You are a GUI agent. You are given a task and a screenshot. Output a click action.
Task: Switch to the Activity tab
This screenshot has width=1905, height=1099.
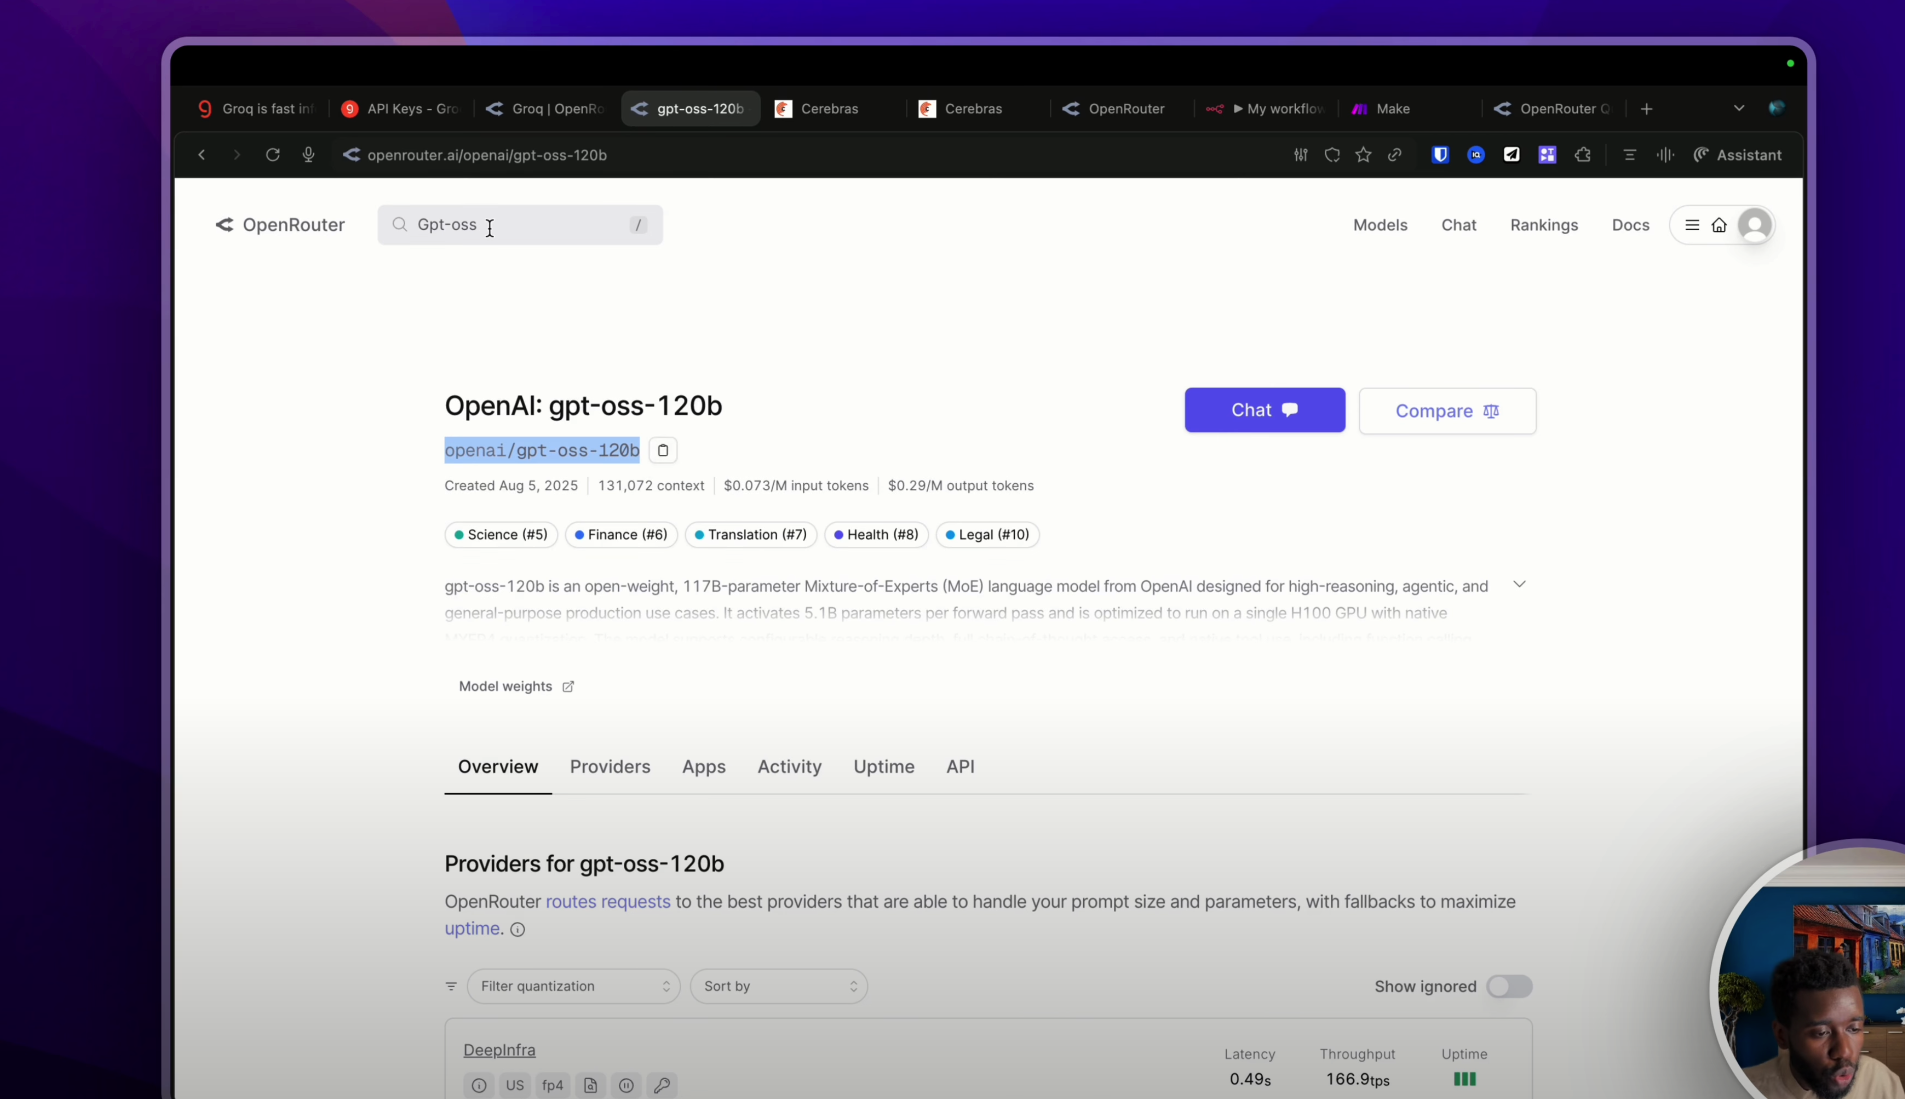tap(789, 767)
